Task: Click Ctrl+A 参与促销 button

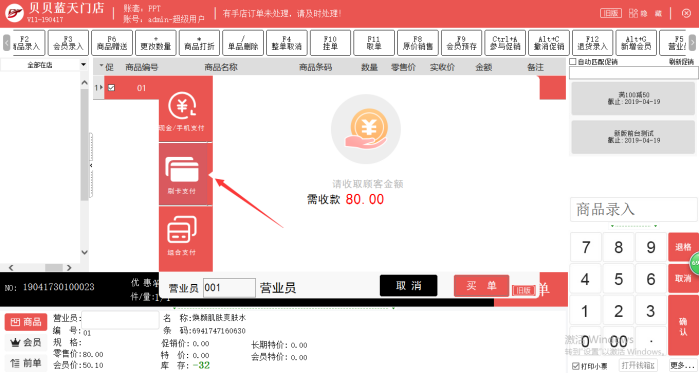Action: (x=505, y=43)
